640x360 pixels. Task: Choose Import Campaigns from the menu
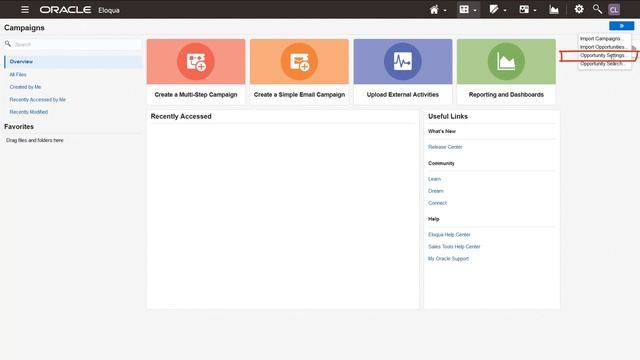tap(602, 39)
